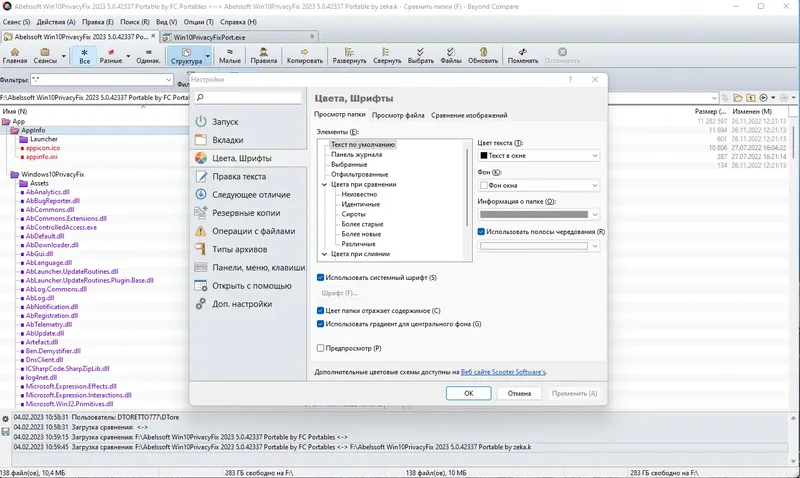Image resolution: width=800 pixels, height=478 pixels.
Task: Open the Фильтры filter combo box dropdown
Action: pos(168,80)
